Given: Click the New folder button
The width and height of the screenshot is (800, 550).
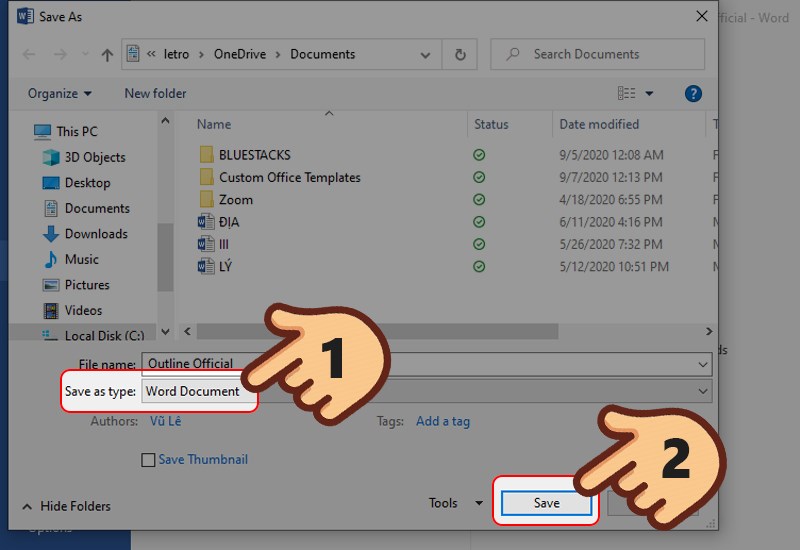Looking at the screenshot, I should 155,93.
